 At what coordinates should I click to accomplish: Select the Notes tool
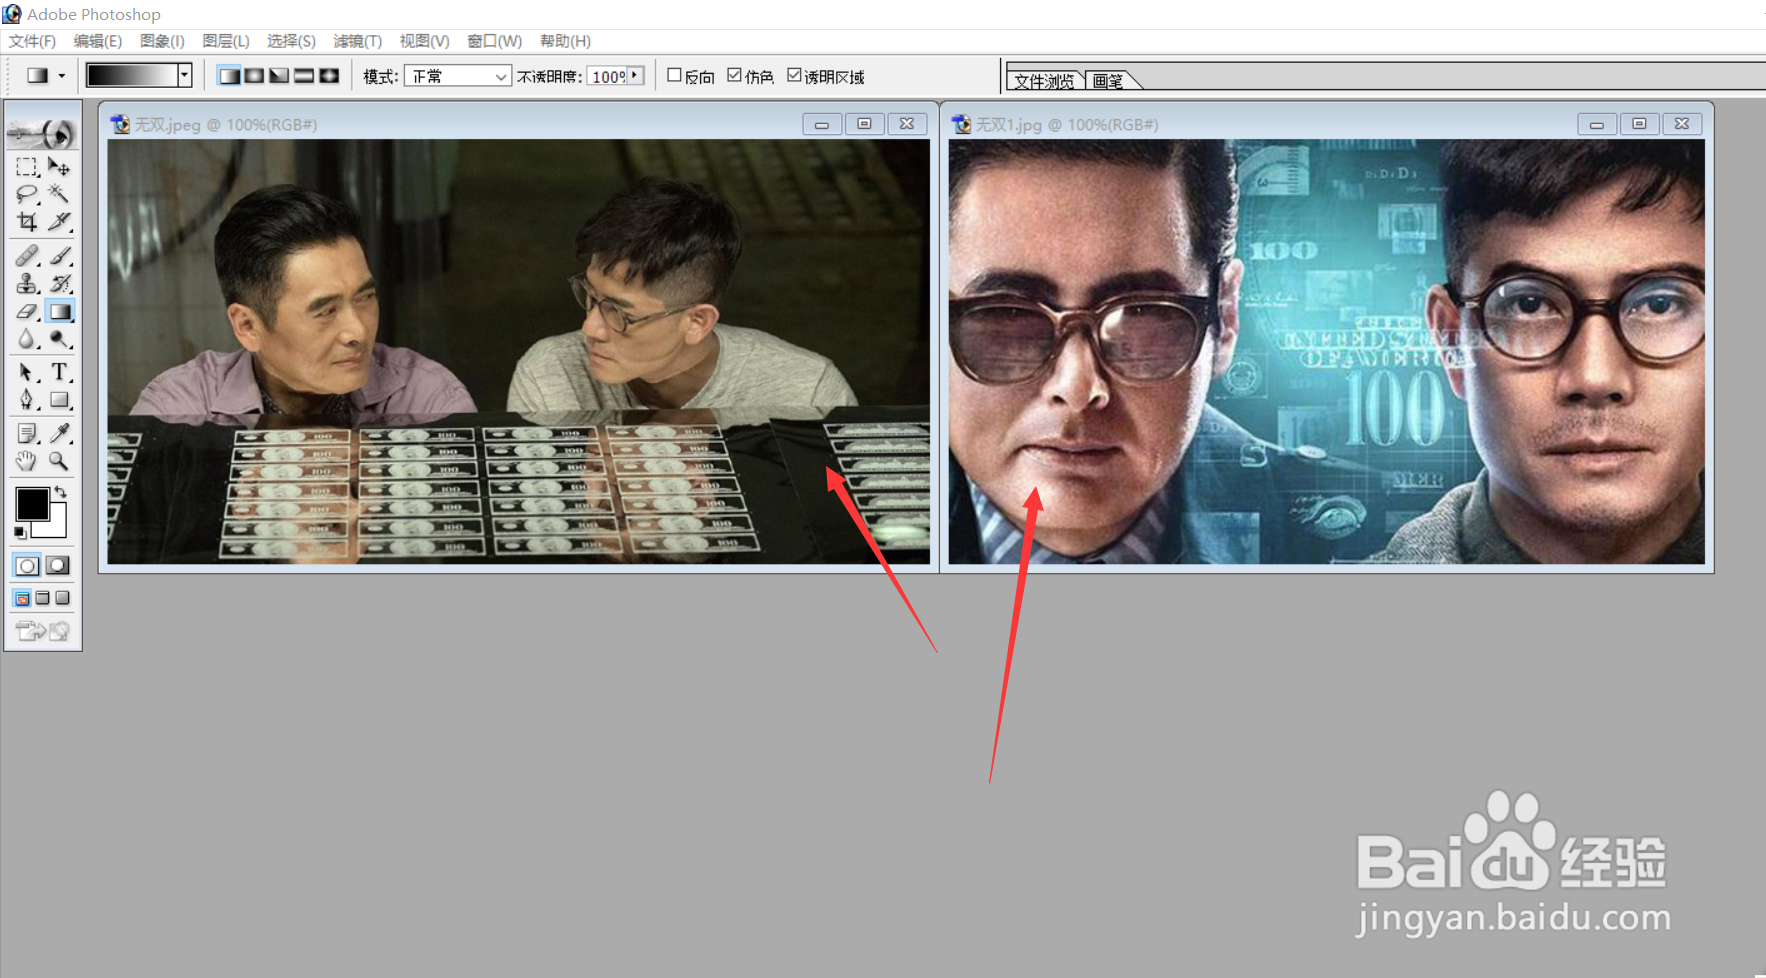(x=27, y=433)
